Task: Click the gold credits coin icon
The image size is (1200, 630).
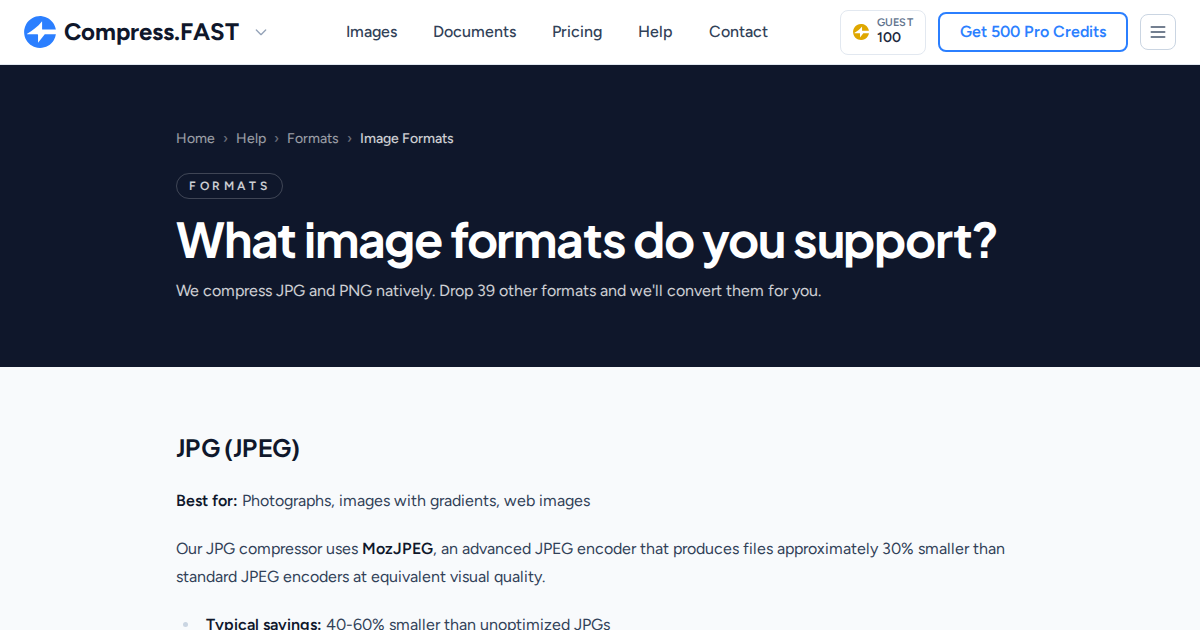Action: point(860,32)
